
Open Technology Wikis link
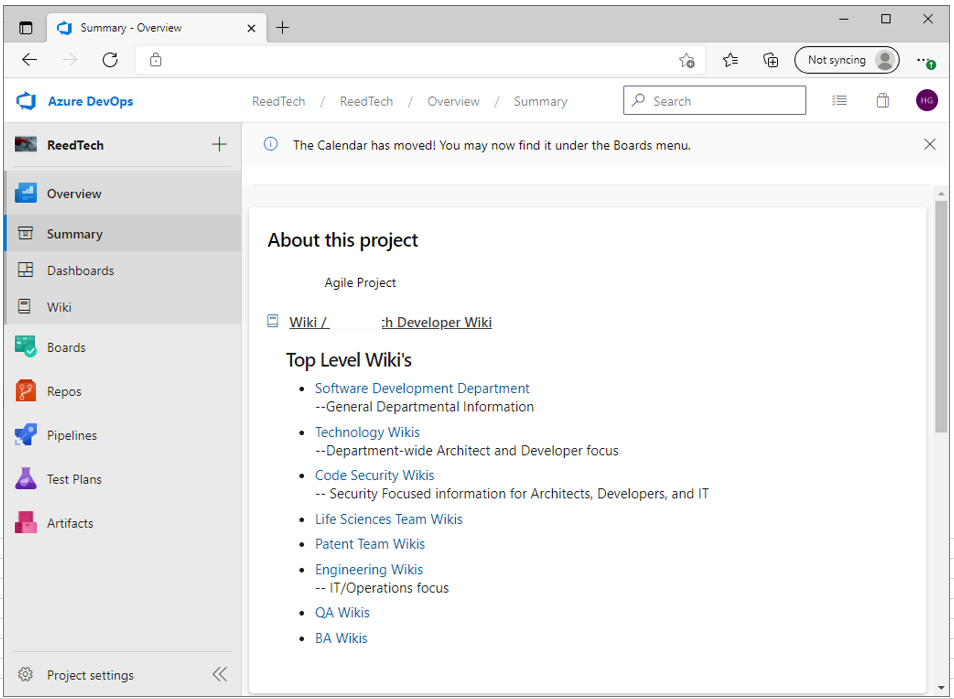[x=367, y=432]
